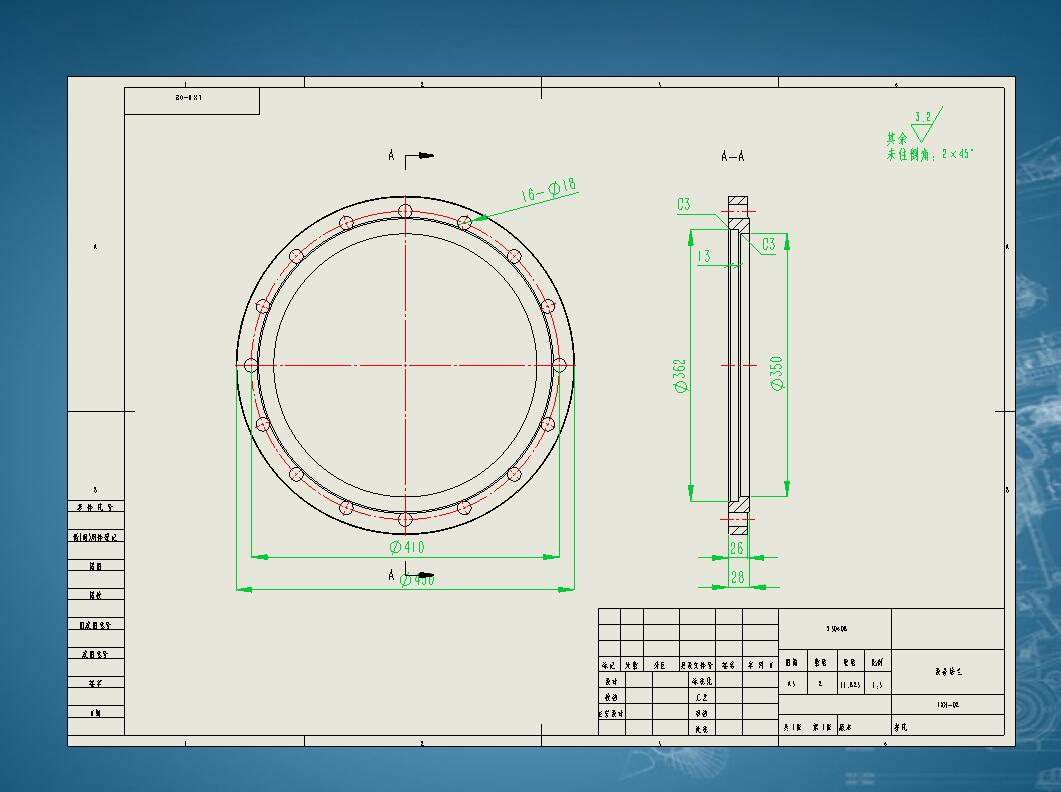The height and width of the screenshot is (792, 1061).
Task: Click the flange center crosshair marker
Action: (x=405, y=366)
